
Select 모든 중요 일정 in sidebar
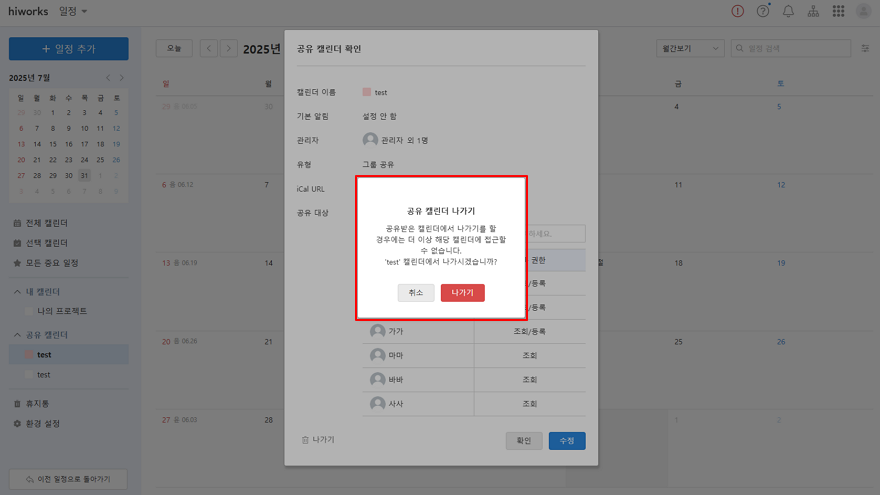pyautogui.click(x=50, y=263)
